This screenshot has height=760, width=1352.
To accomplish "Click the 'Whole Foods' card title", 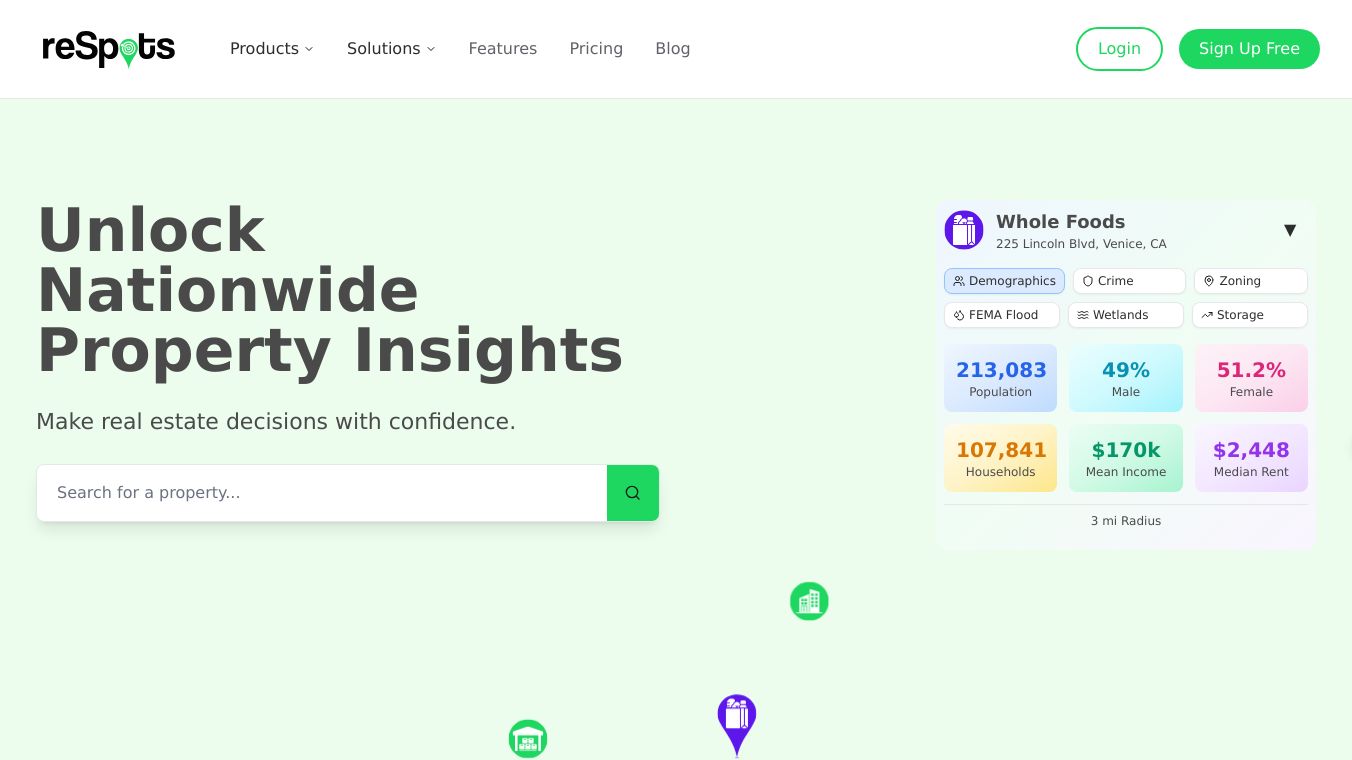I will [1060, 222].
